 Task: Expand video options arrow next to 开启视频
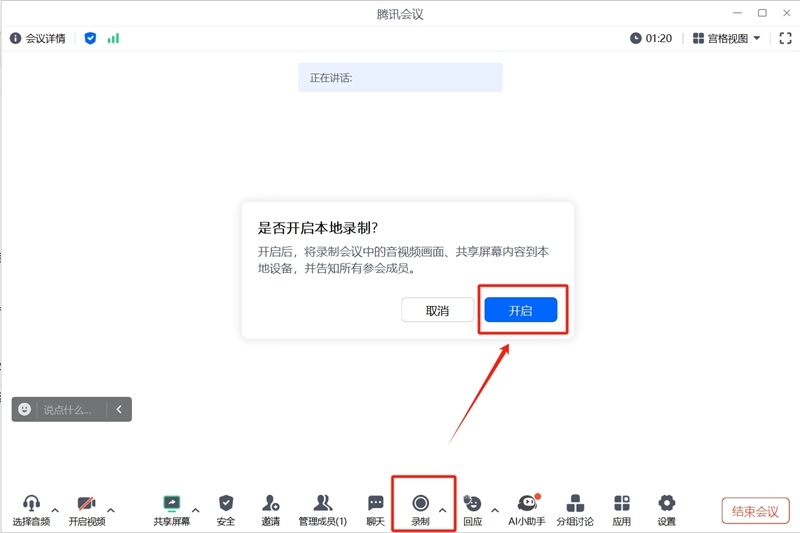point(111,510)
